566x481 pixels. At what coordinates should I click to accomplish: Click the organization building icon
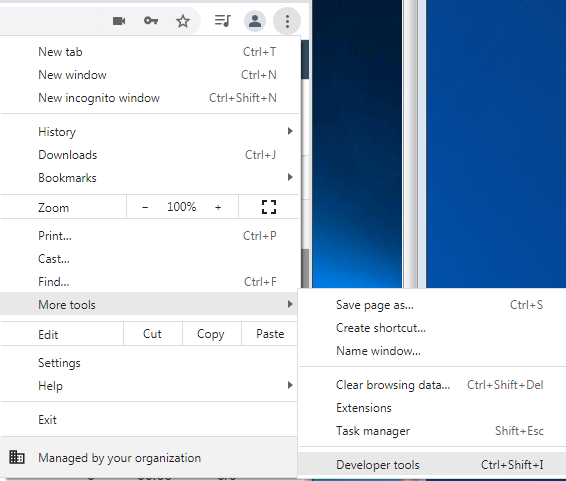(17, 457)
